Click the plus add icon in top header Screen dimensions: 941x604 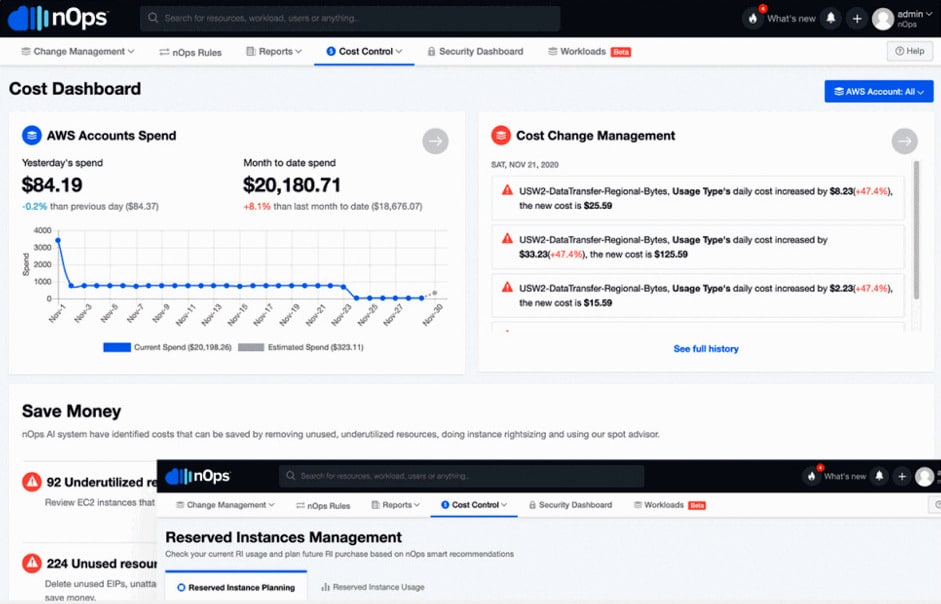[857, 19]
